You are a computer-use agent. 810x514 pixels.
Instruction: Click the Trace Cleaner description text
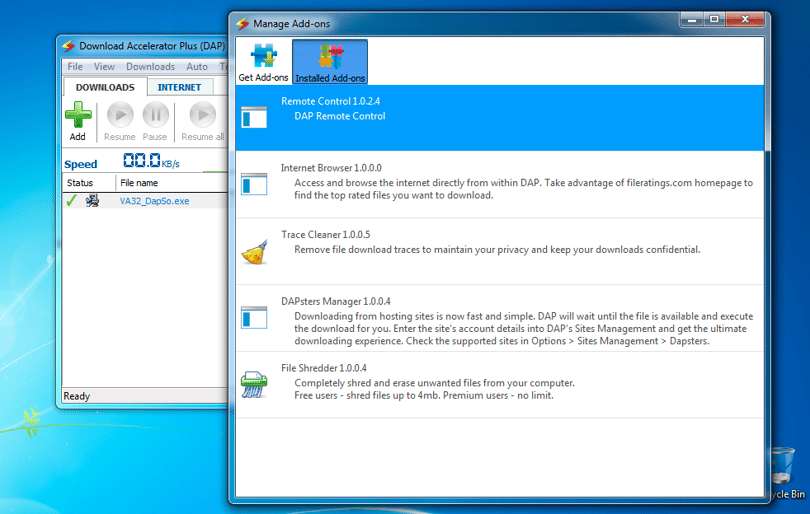pos(497,250)
